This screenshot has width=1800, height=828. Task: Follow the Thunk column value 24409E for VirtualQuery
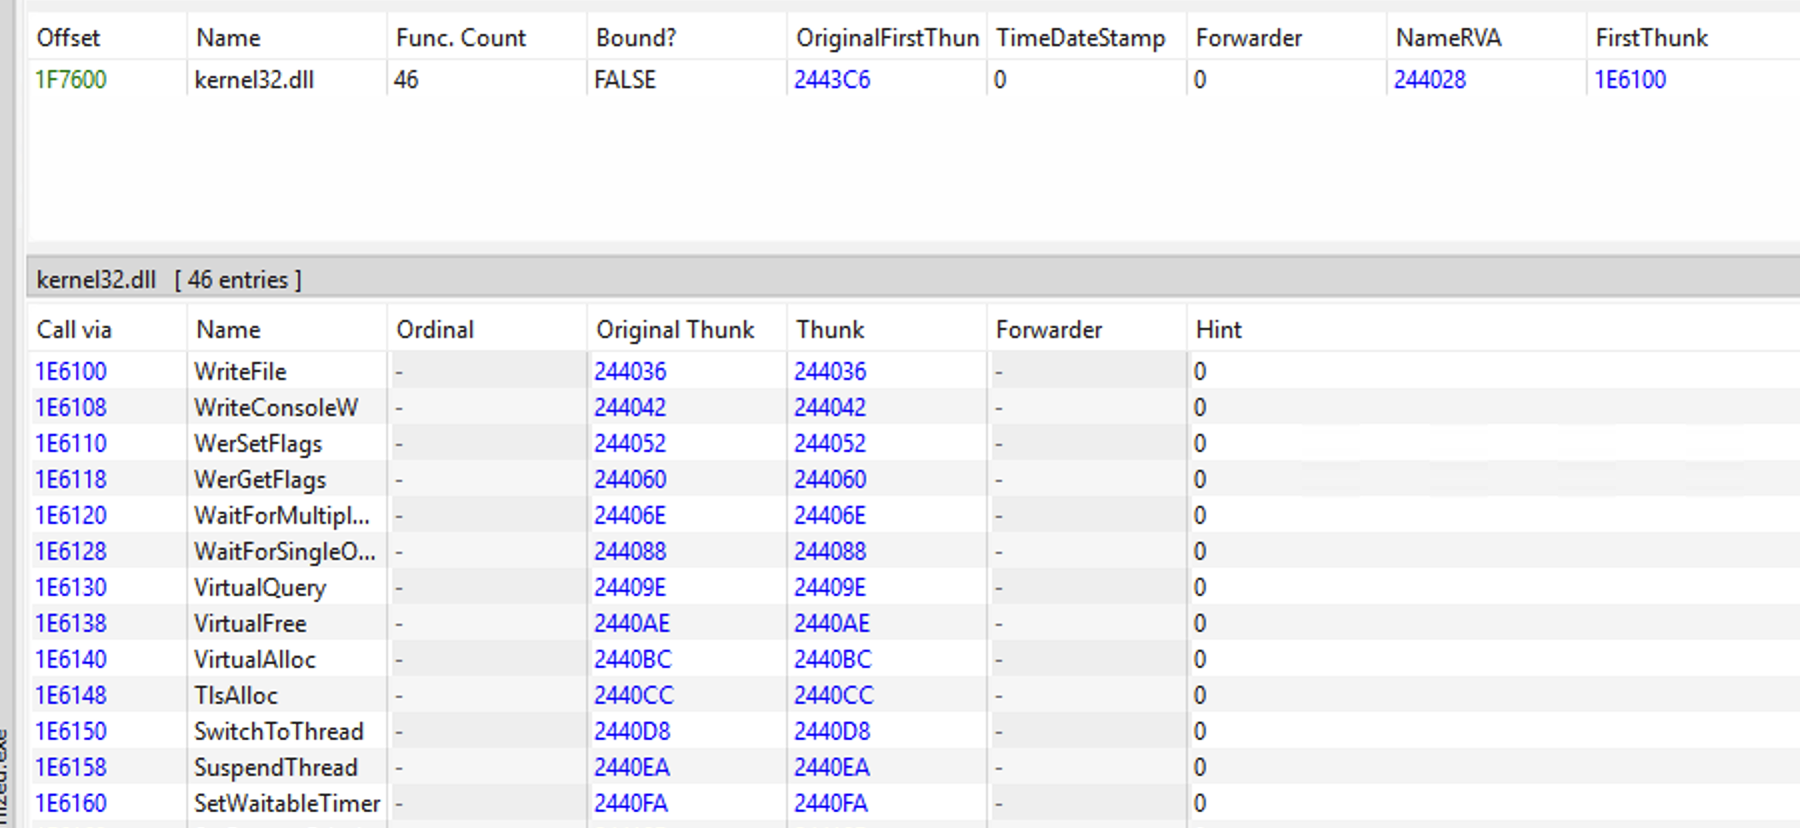click(830, 588)
